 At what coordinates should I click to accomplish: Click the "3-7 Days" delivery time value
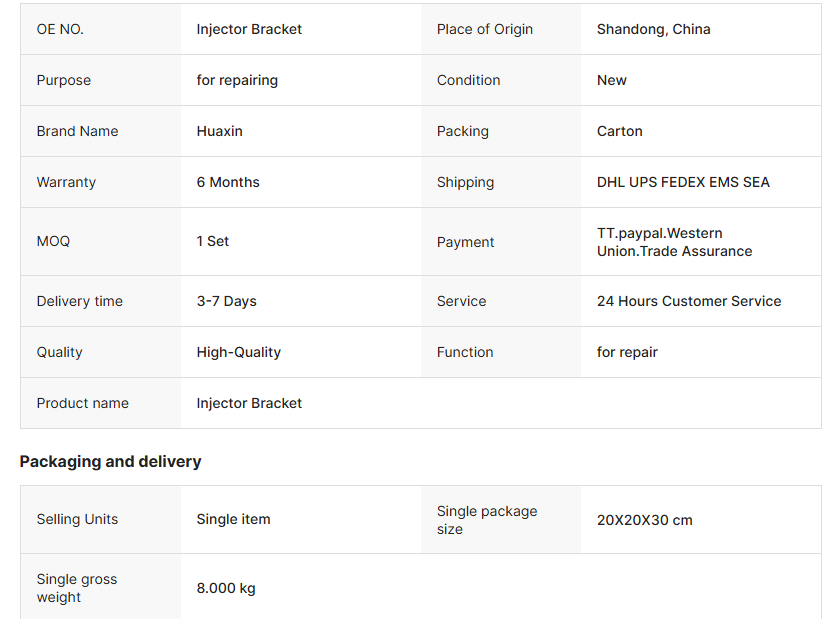pos(226,301)
